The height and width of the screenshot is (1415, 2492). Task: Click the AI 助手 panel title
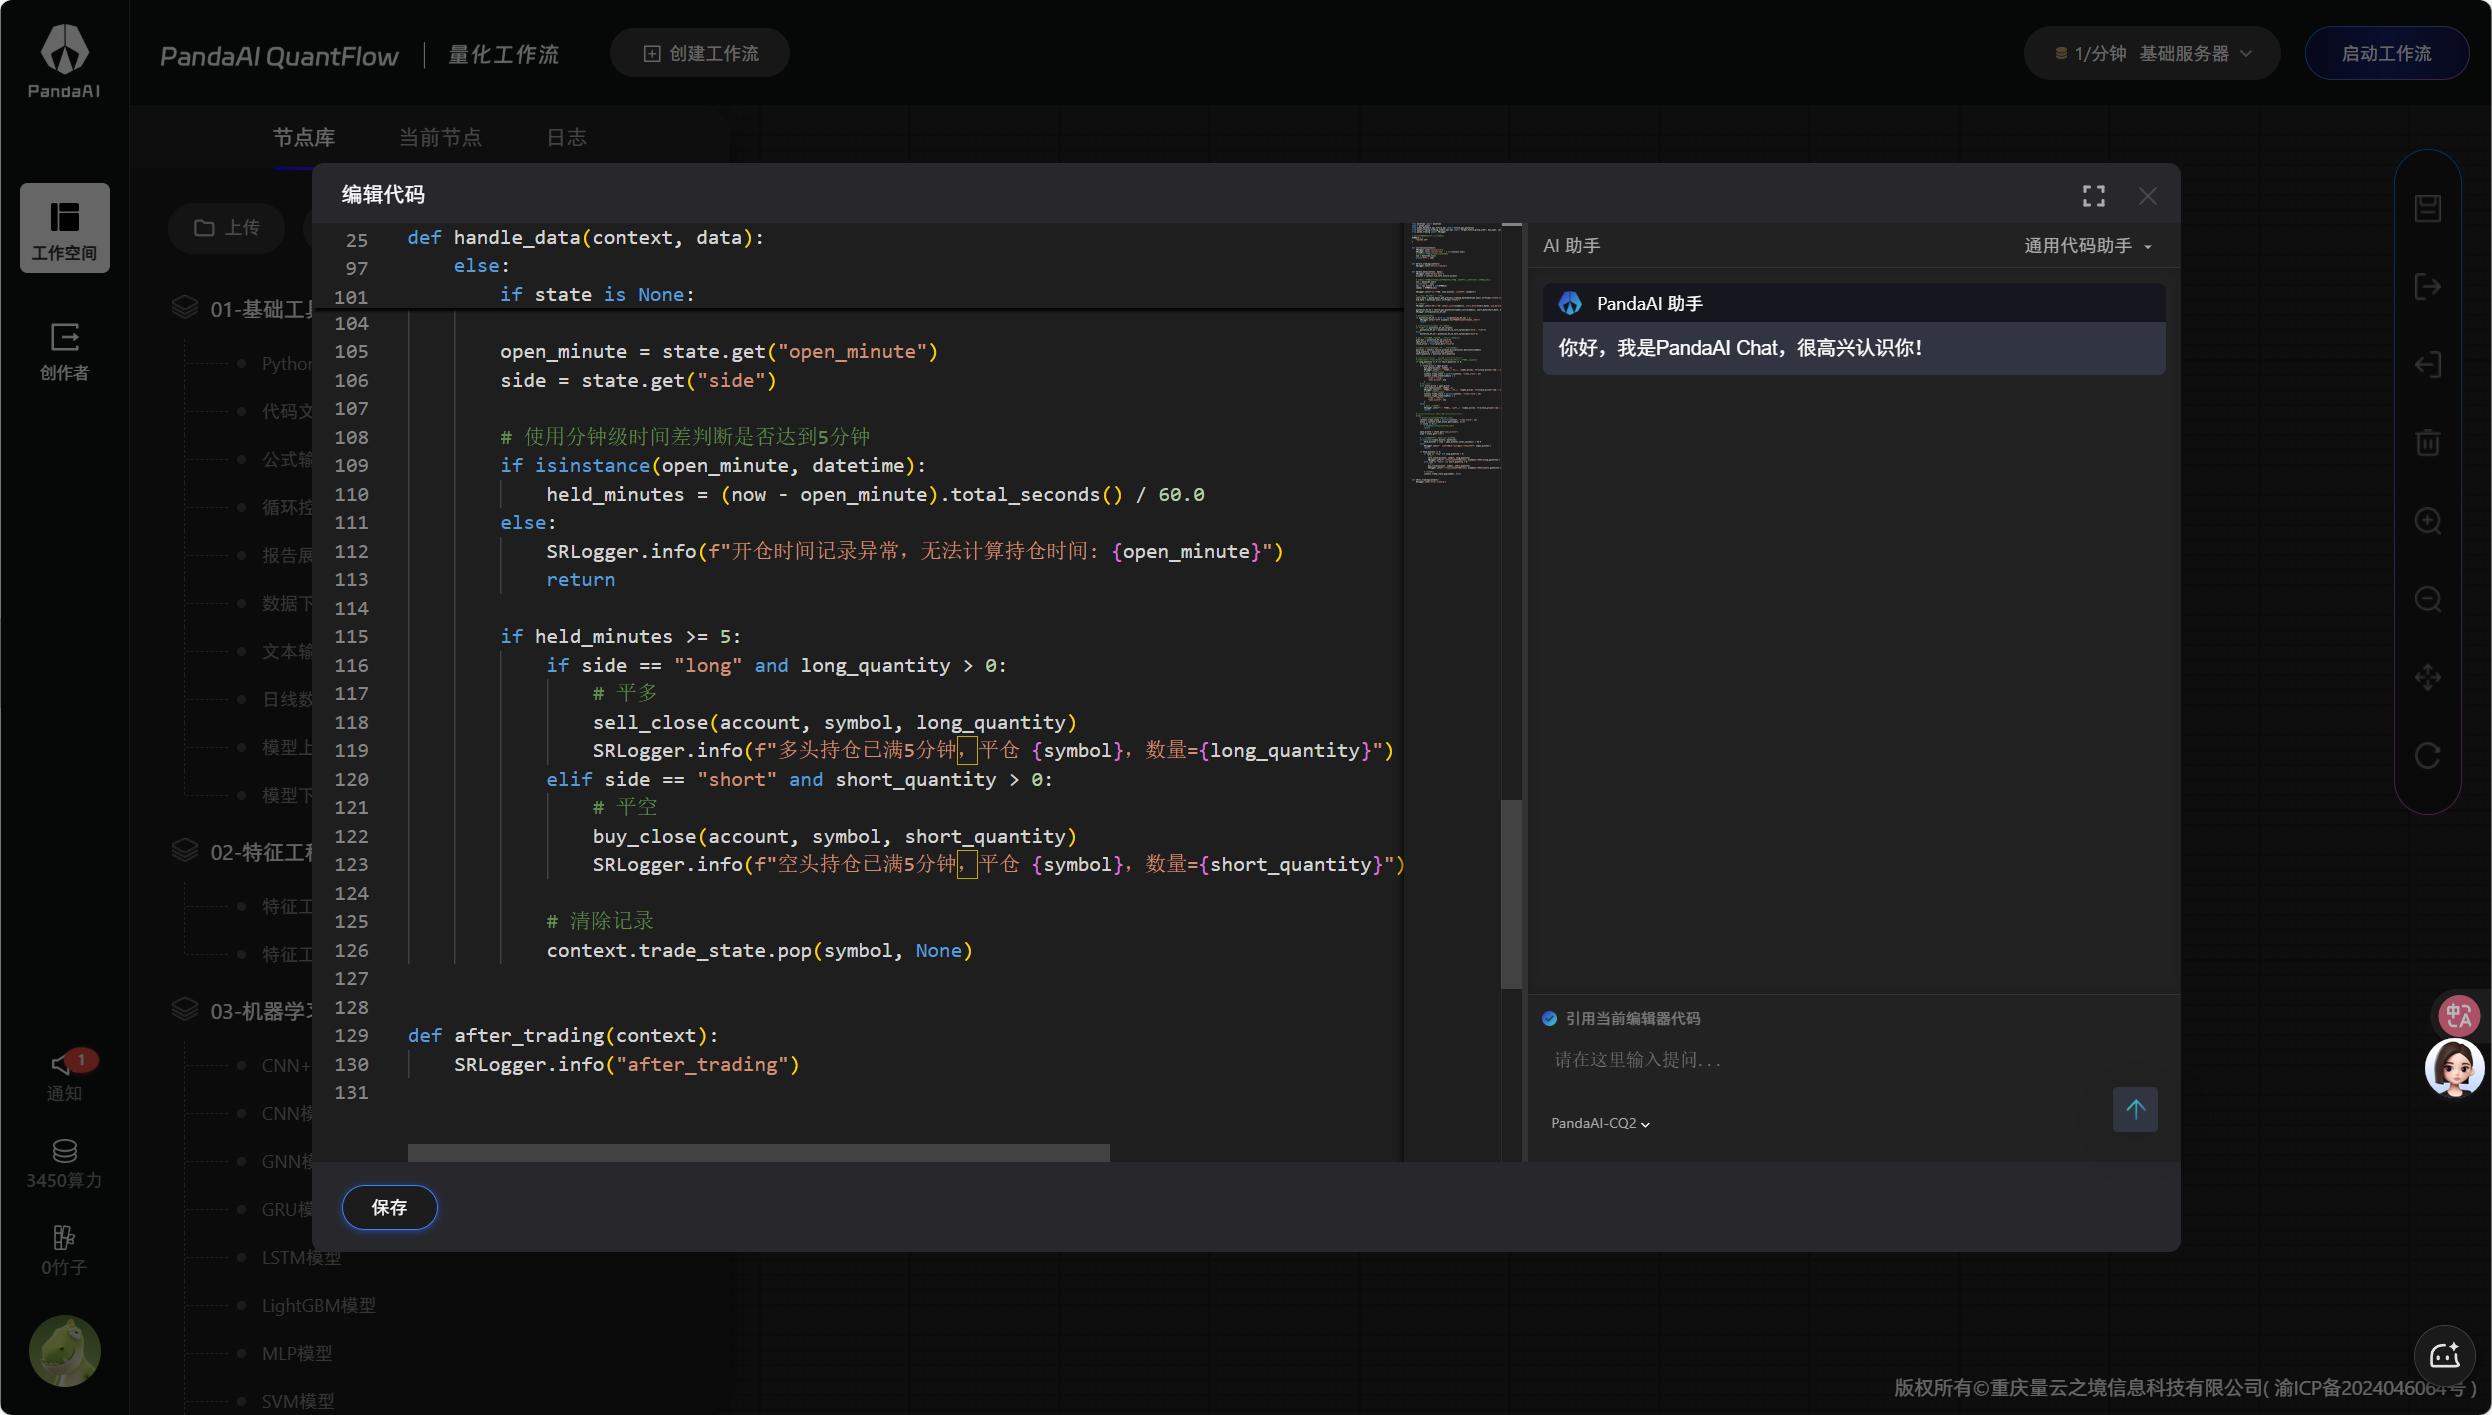(1572, 246)
